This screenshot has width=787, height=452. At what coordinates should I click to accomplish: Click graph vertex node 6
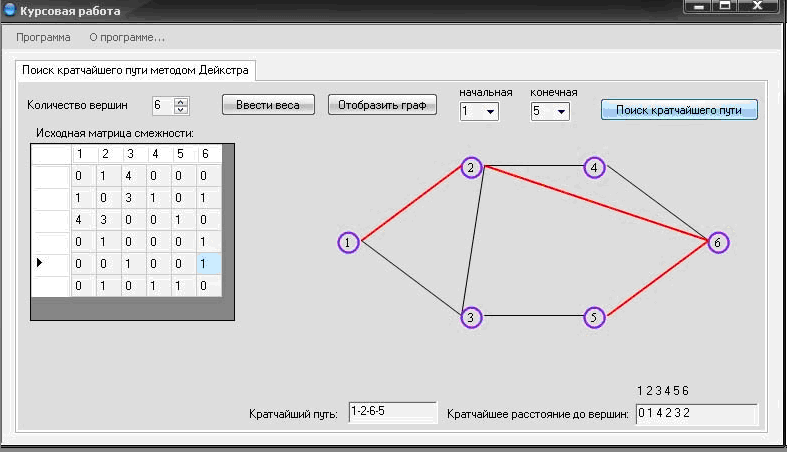(x=718, y=243)
